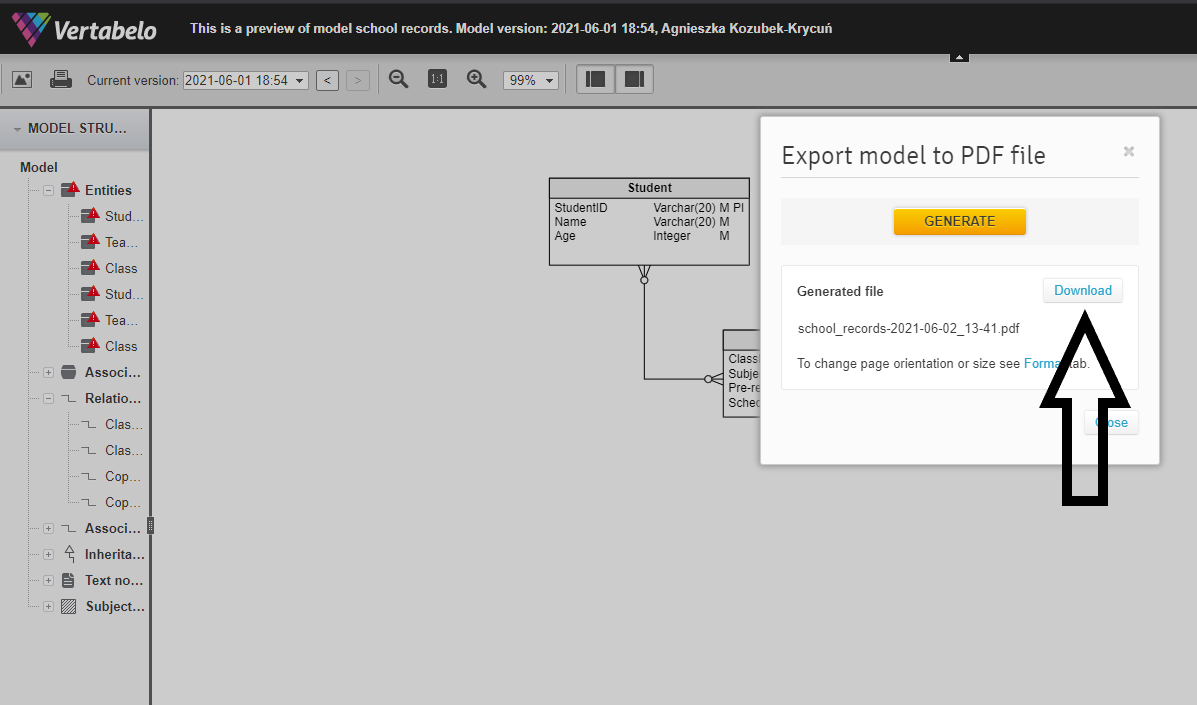The image size is (1197, 705).
Task: Click the Export model to PDF title
Action: coord(913,156)
